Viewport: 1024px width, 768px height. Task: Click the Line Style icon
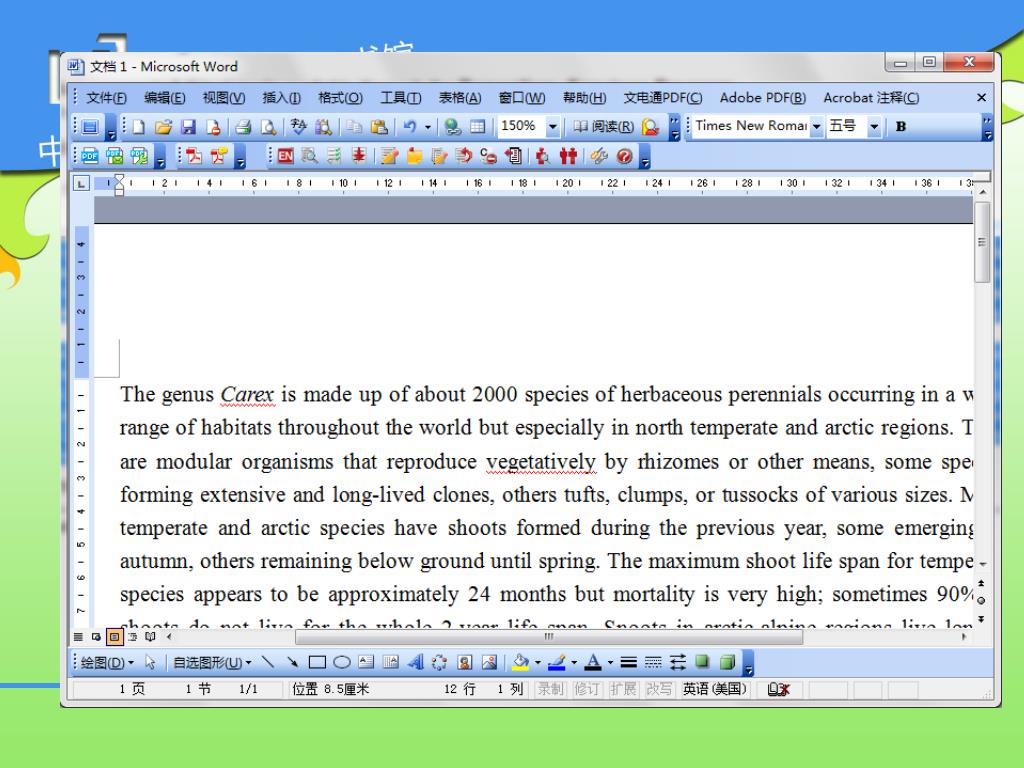(628, 662)
